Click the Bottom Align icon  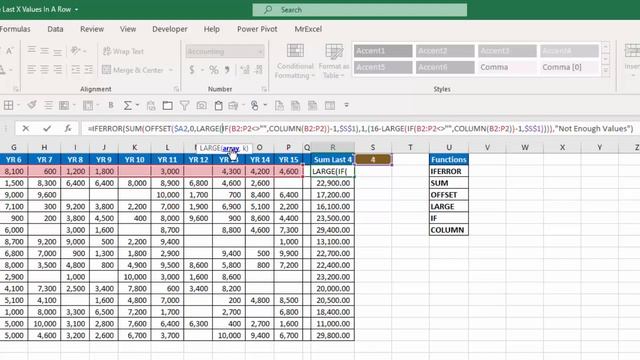pos(58,52)
